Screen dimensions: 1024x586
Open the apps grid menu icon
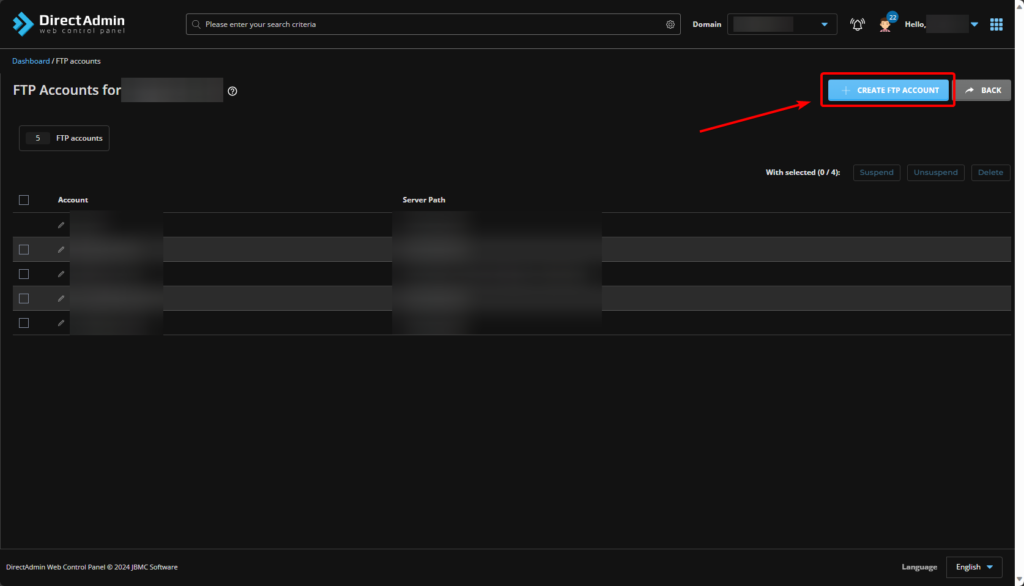tap(996, 24)
